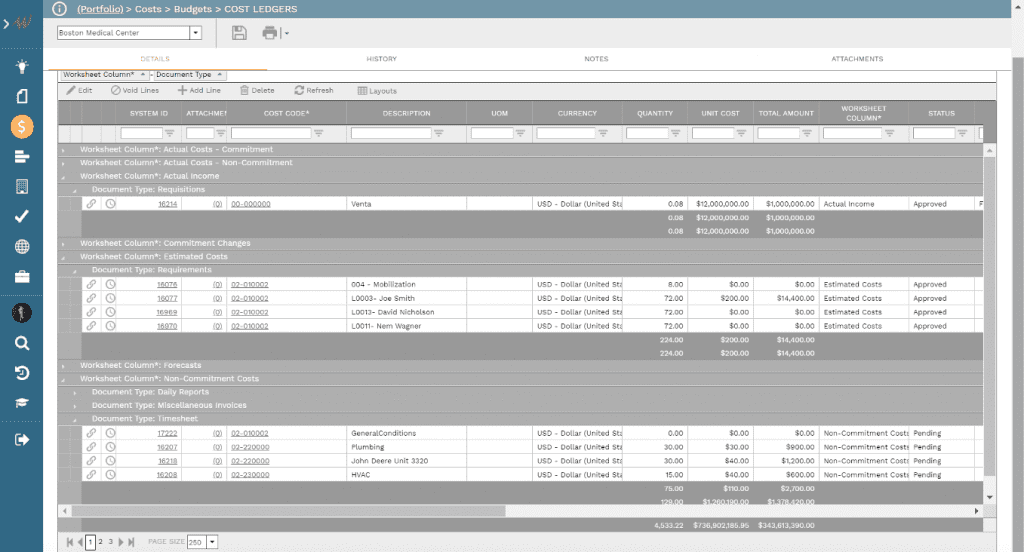Image resolution: width=1024 pixels, height=552 pixels.
Task: Click the filter icon under the Quantity column
Action: (676, 133)
